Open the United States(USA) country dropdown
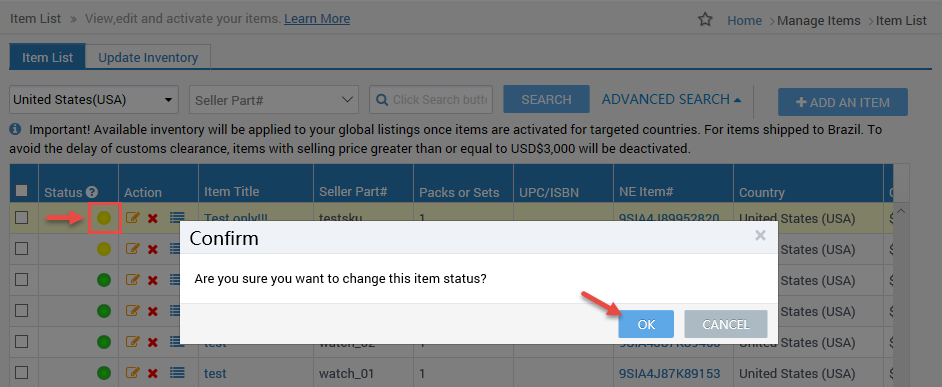 coord(94,100)
